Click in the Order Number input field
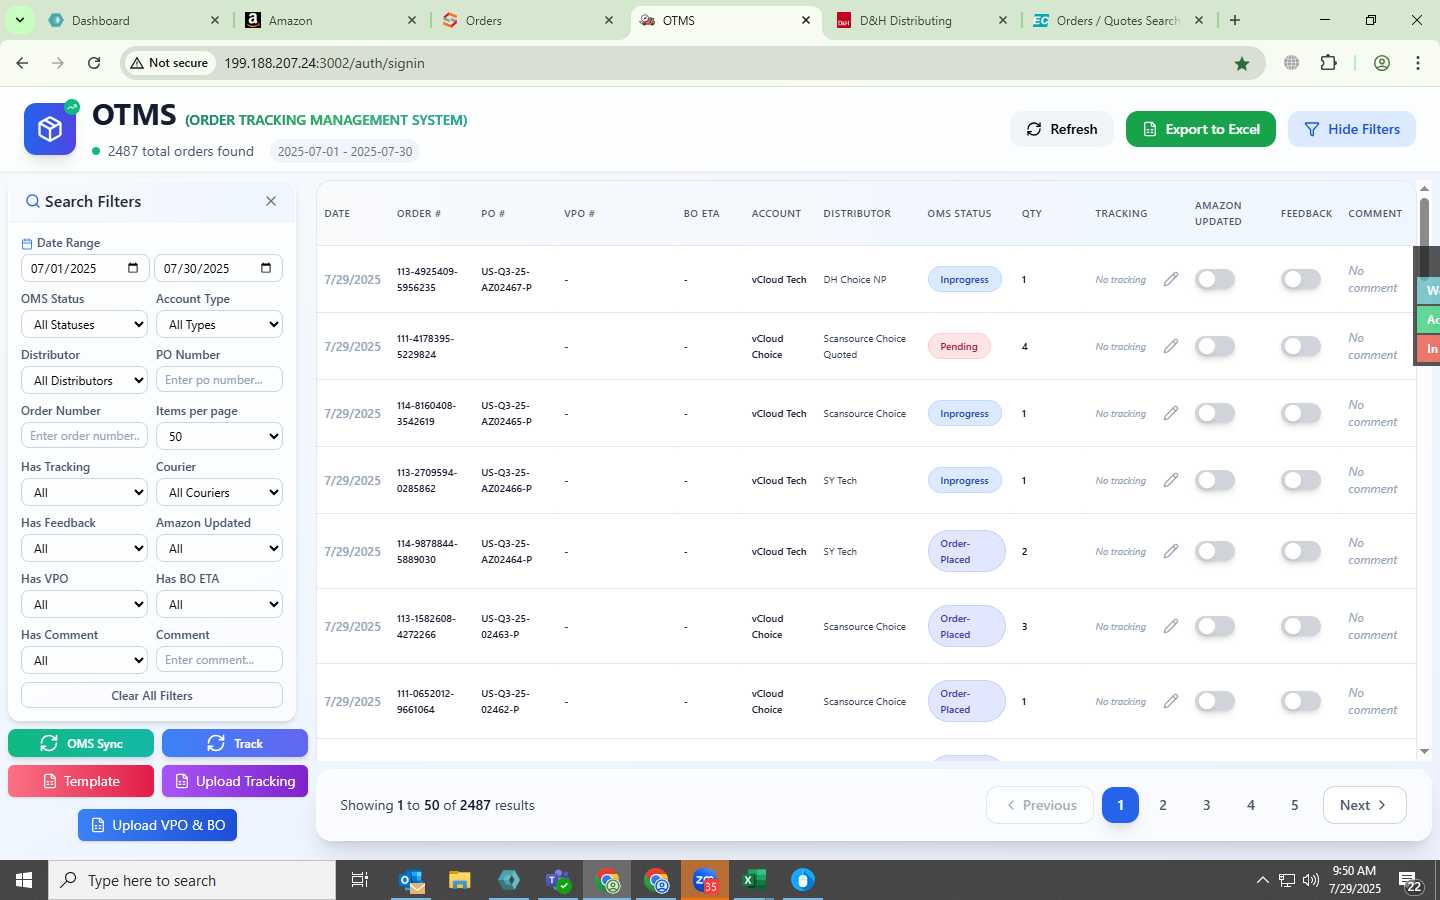The width and height of the screenshot is (1440, 900). pyautogui.click(x=84, y=436)
